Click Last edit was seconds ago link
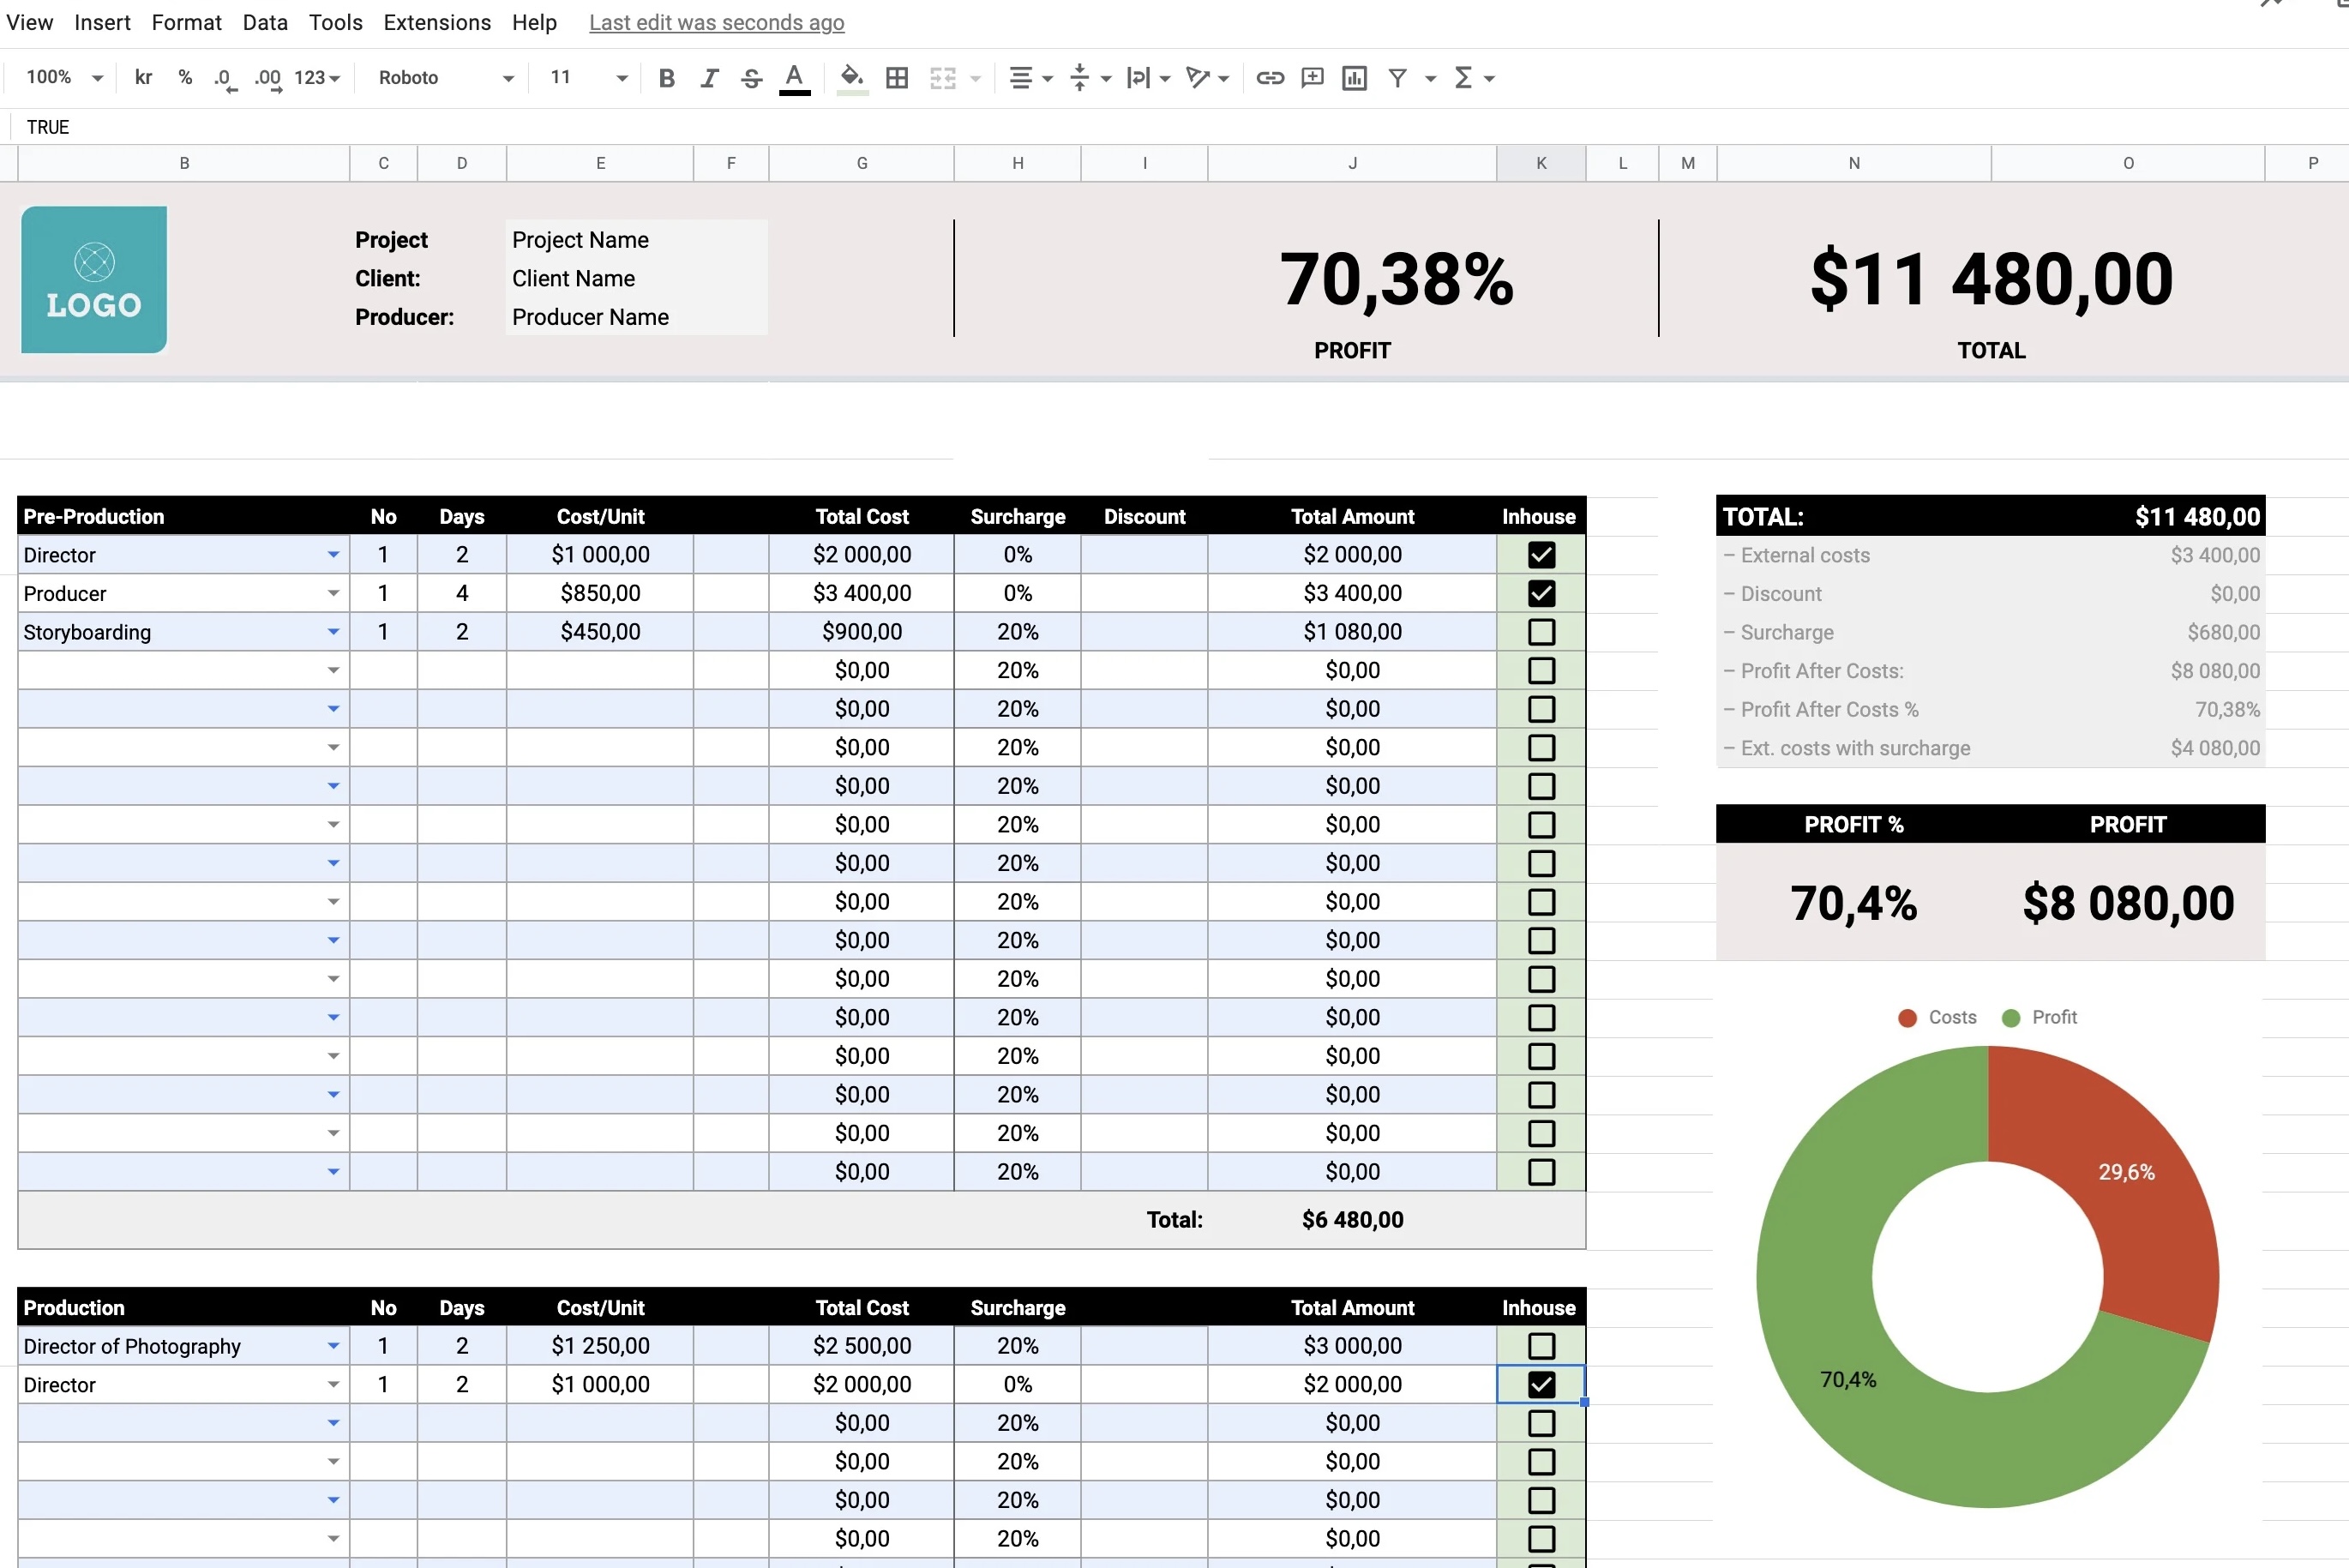 coord(716,22)
